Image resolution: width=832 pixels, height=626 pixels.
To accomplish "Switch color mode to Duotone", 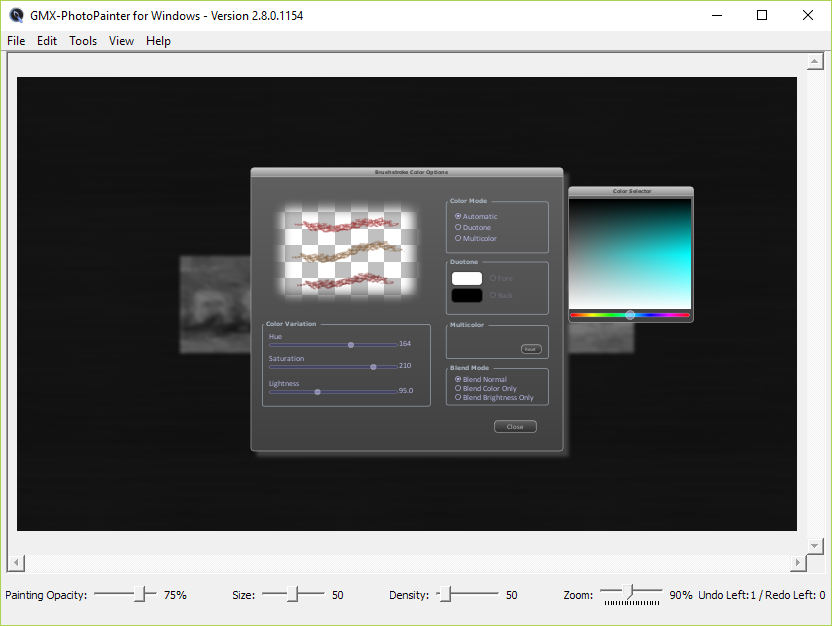I will (x=458, y=228).
